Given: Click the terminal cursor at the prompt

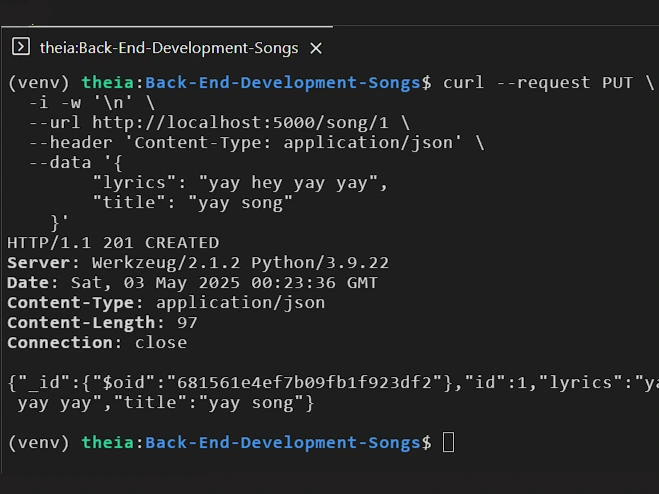Looking at the screenshot, I should click(x=448, y=442).
